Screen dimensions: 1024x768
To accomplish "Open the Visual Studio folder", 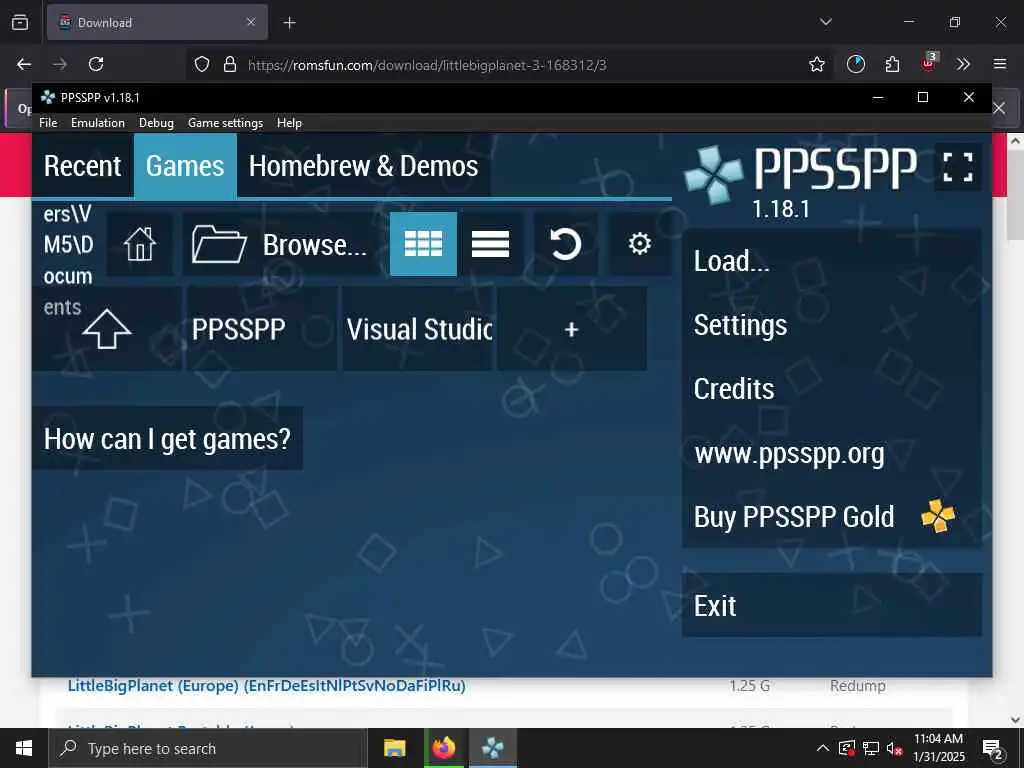I will [418, 329].
